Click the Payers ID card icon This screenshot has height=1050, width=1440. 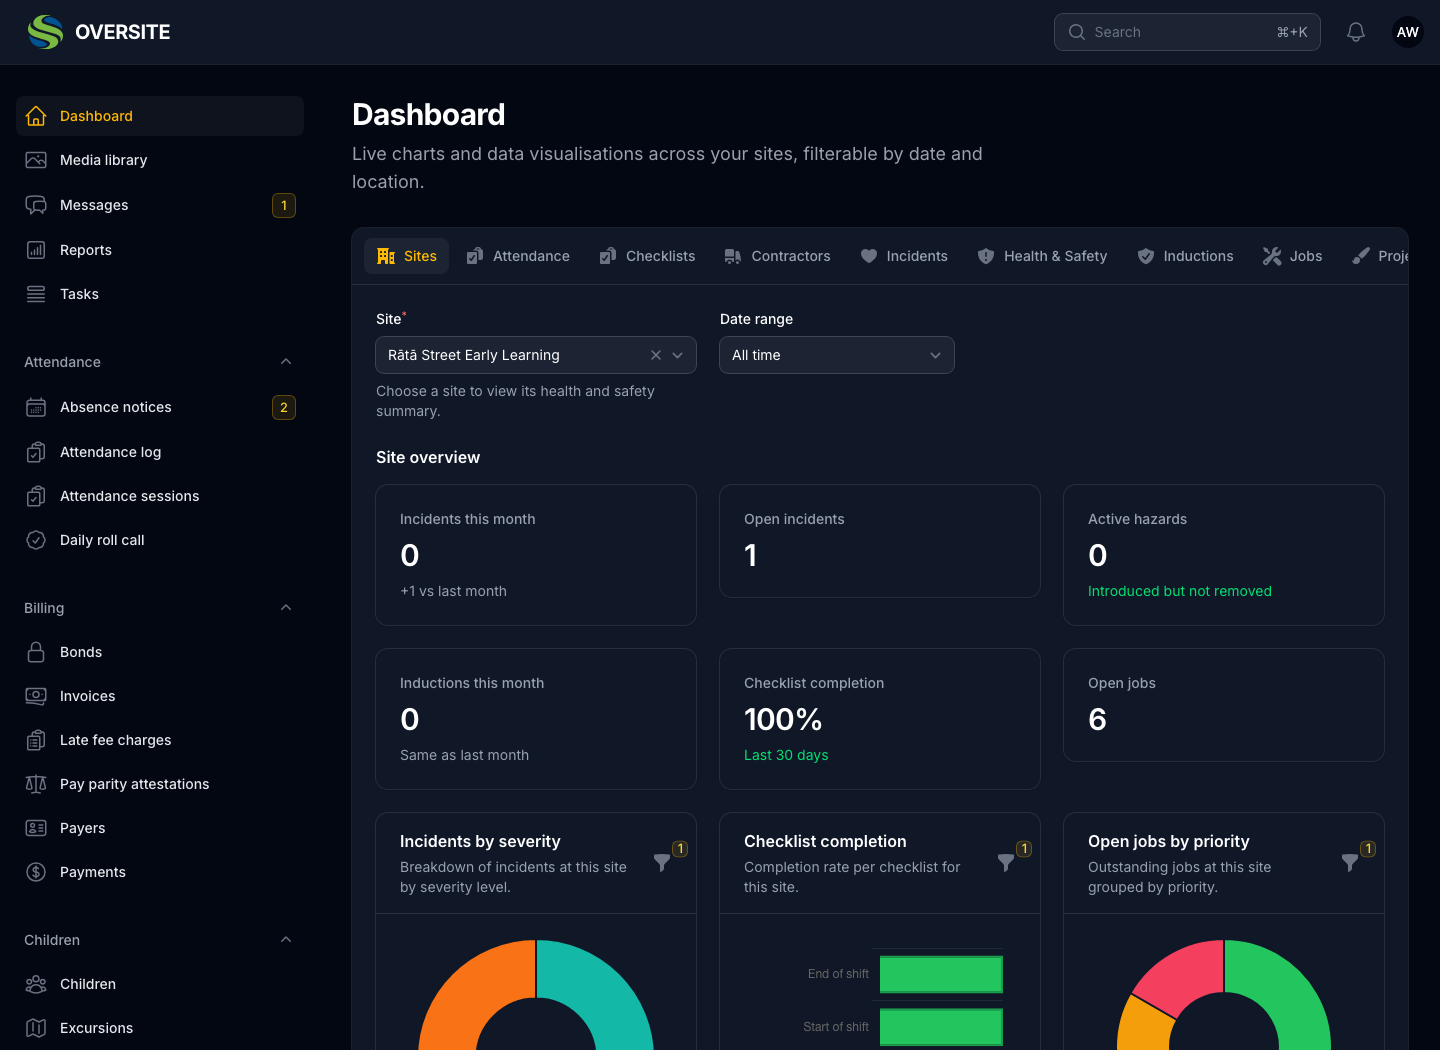[x=36, y=828]
